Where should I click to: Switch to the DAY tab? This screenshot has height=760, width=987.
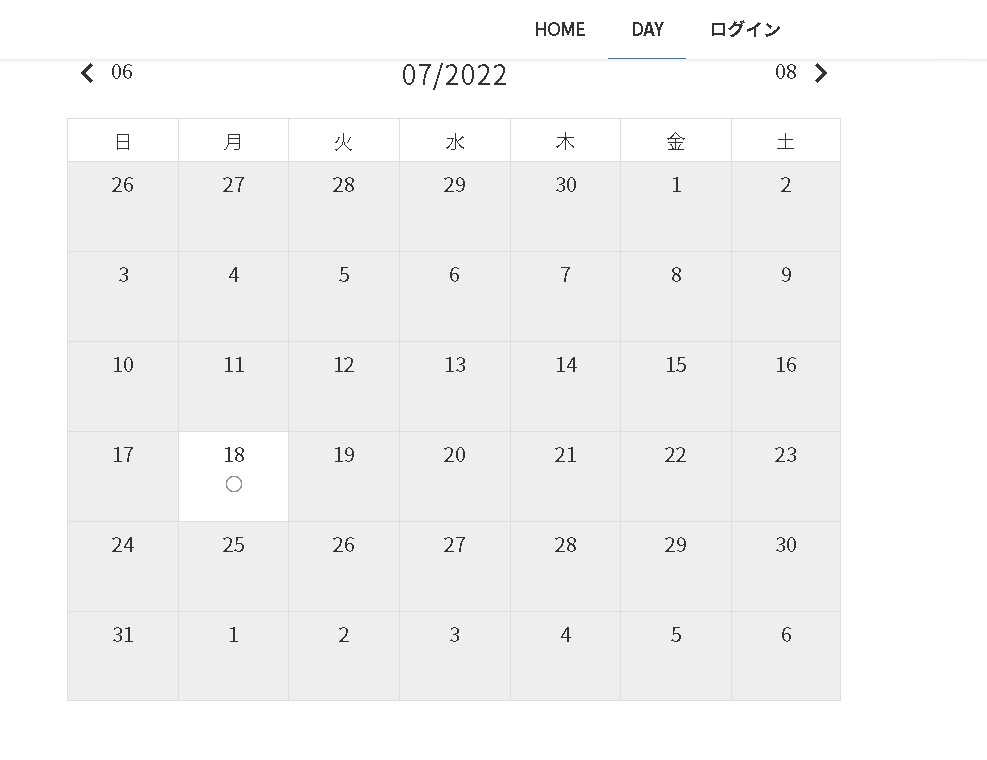[647, 30]
